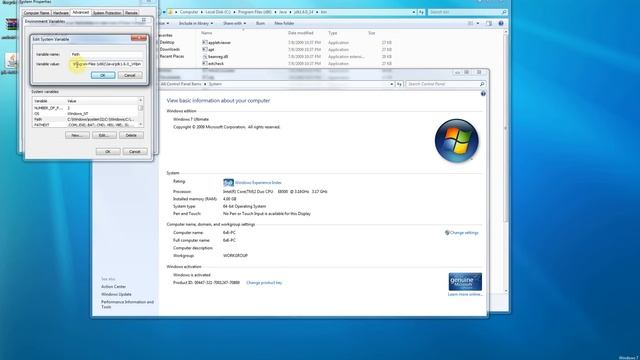Open Windows Experience Index link
This screenshot has width=640, height=360.
pos(258,182)
